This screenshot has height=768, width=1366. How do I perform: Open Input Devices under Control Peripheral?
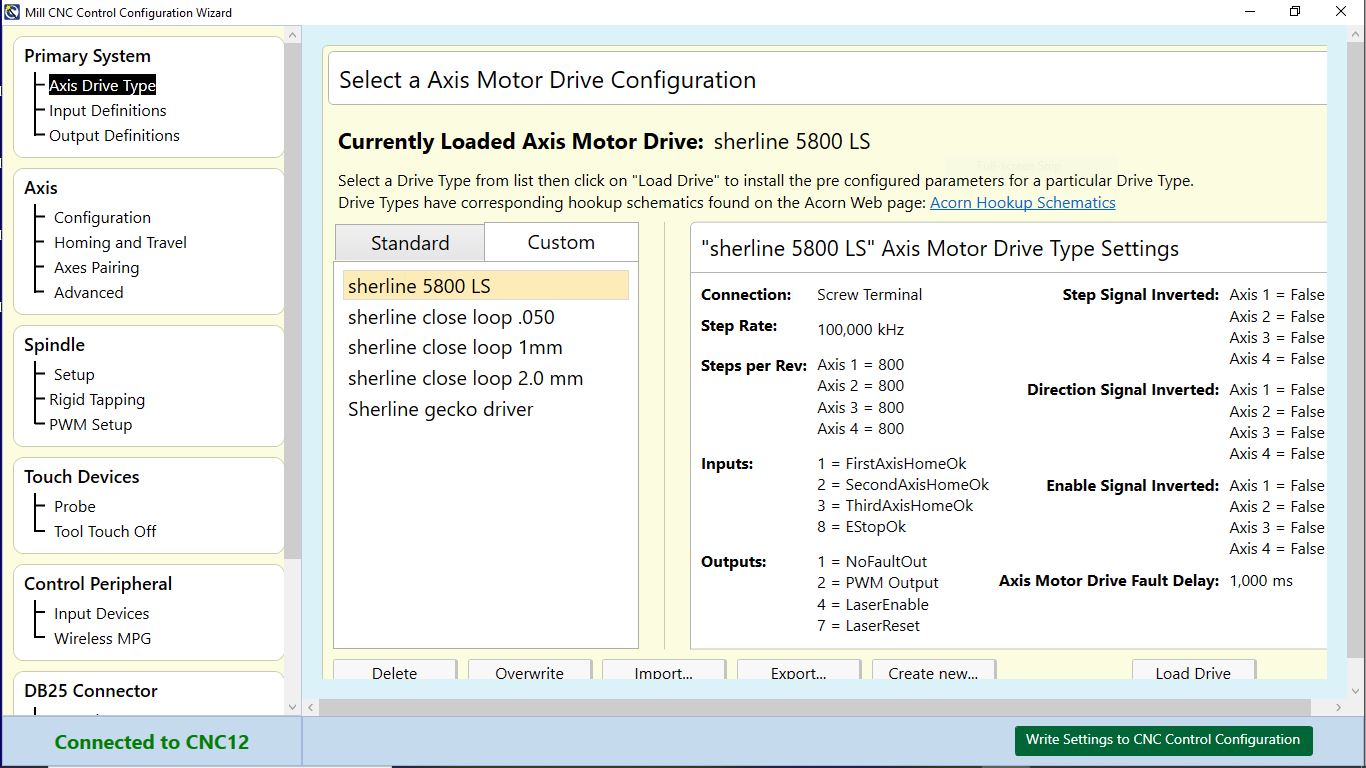click(x=101, y=614)
